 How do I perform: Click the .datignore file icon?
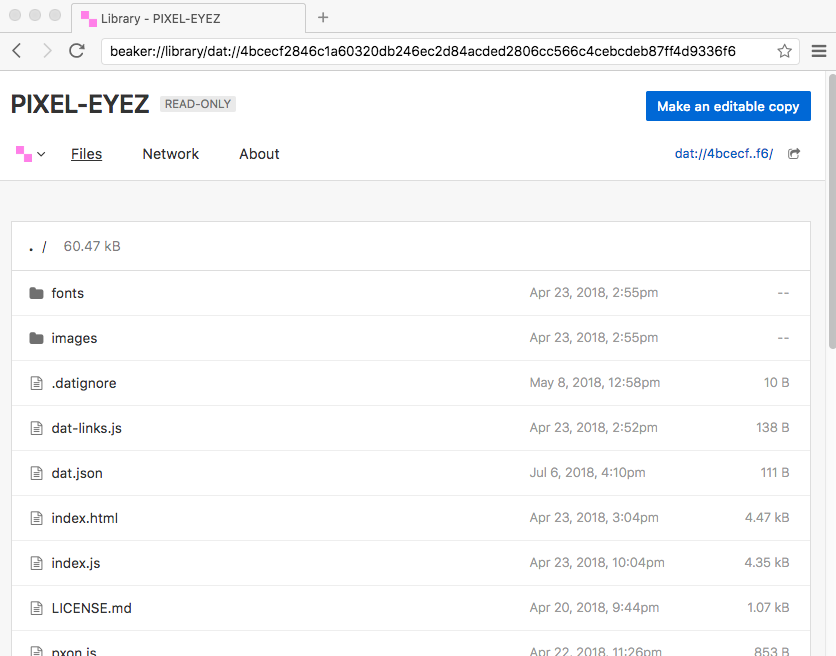click(x=36, y=383)
